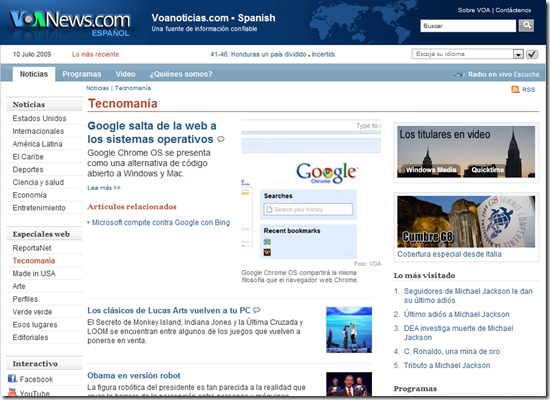Viewport: 550px width, 400px height.
Task: Click the Cumbre G8 banner image
Action: pos(466,221)
